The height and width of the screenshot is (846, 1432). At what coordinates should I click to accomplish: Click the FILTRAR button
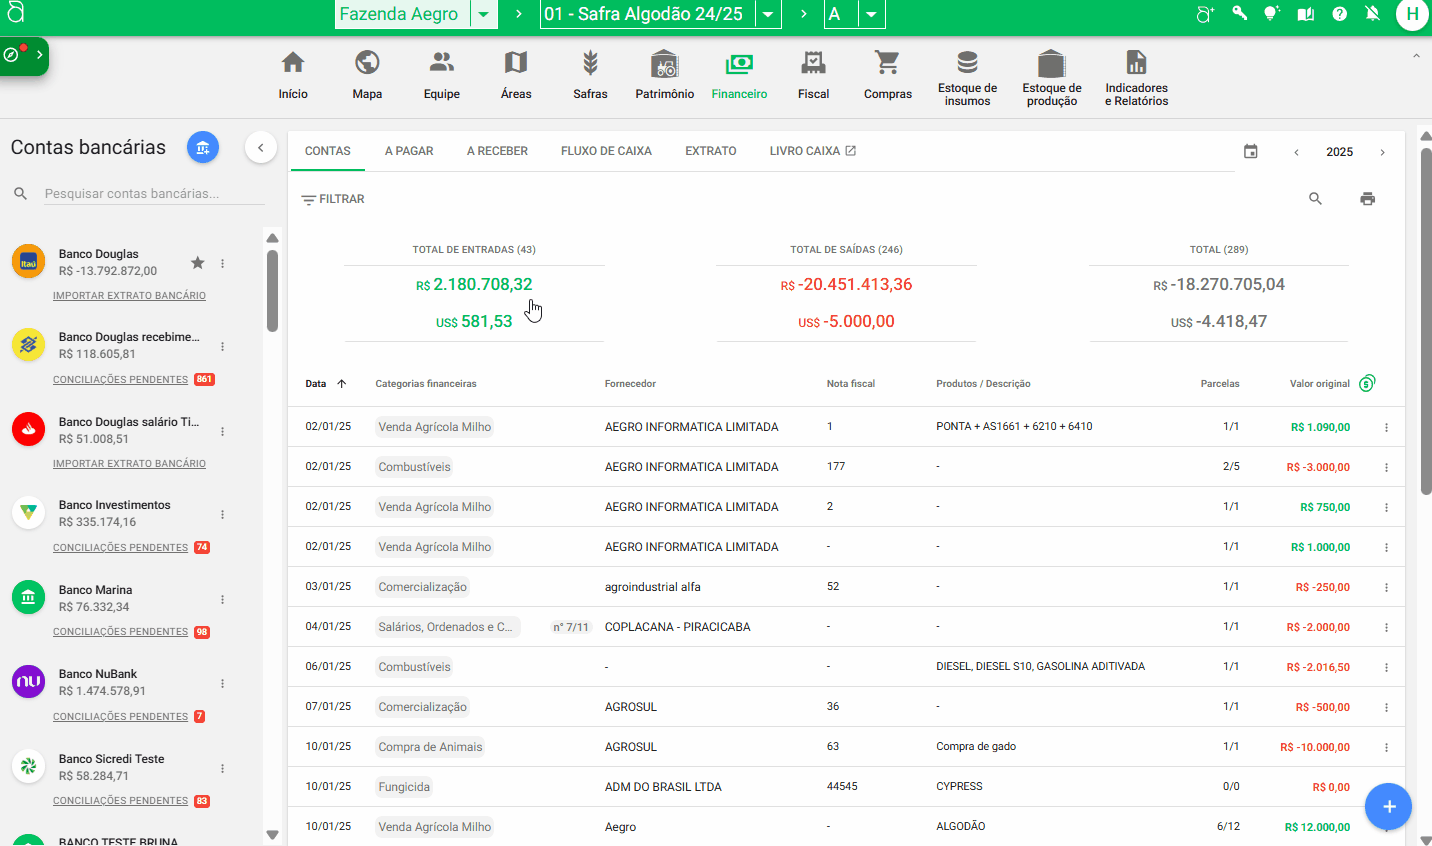(x=333, y=199)
